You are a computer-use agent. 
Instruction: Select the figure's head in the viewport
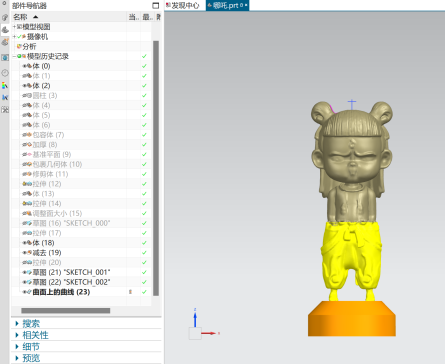(x=352, y=147)
